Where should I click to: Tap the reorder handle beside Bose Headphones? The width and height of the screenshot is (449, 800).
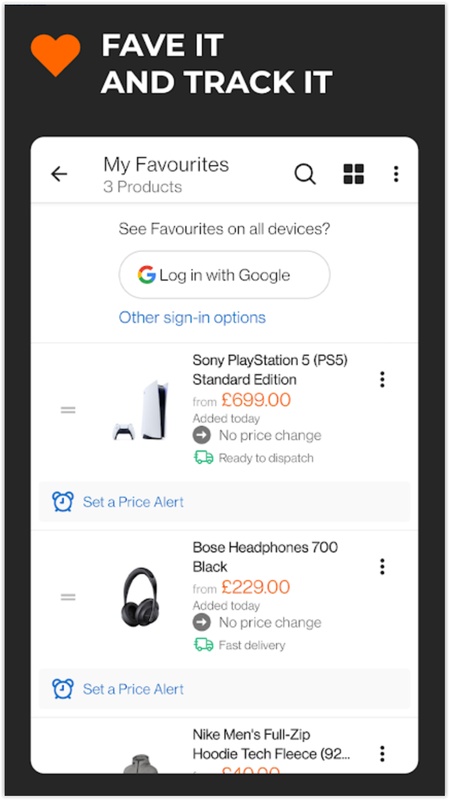tap(68, 597)
